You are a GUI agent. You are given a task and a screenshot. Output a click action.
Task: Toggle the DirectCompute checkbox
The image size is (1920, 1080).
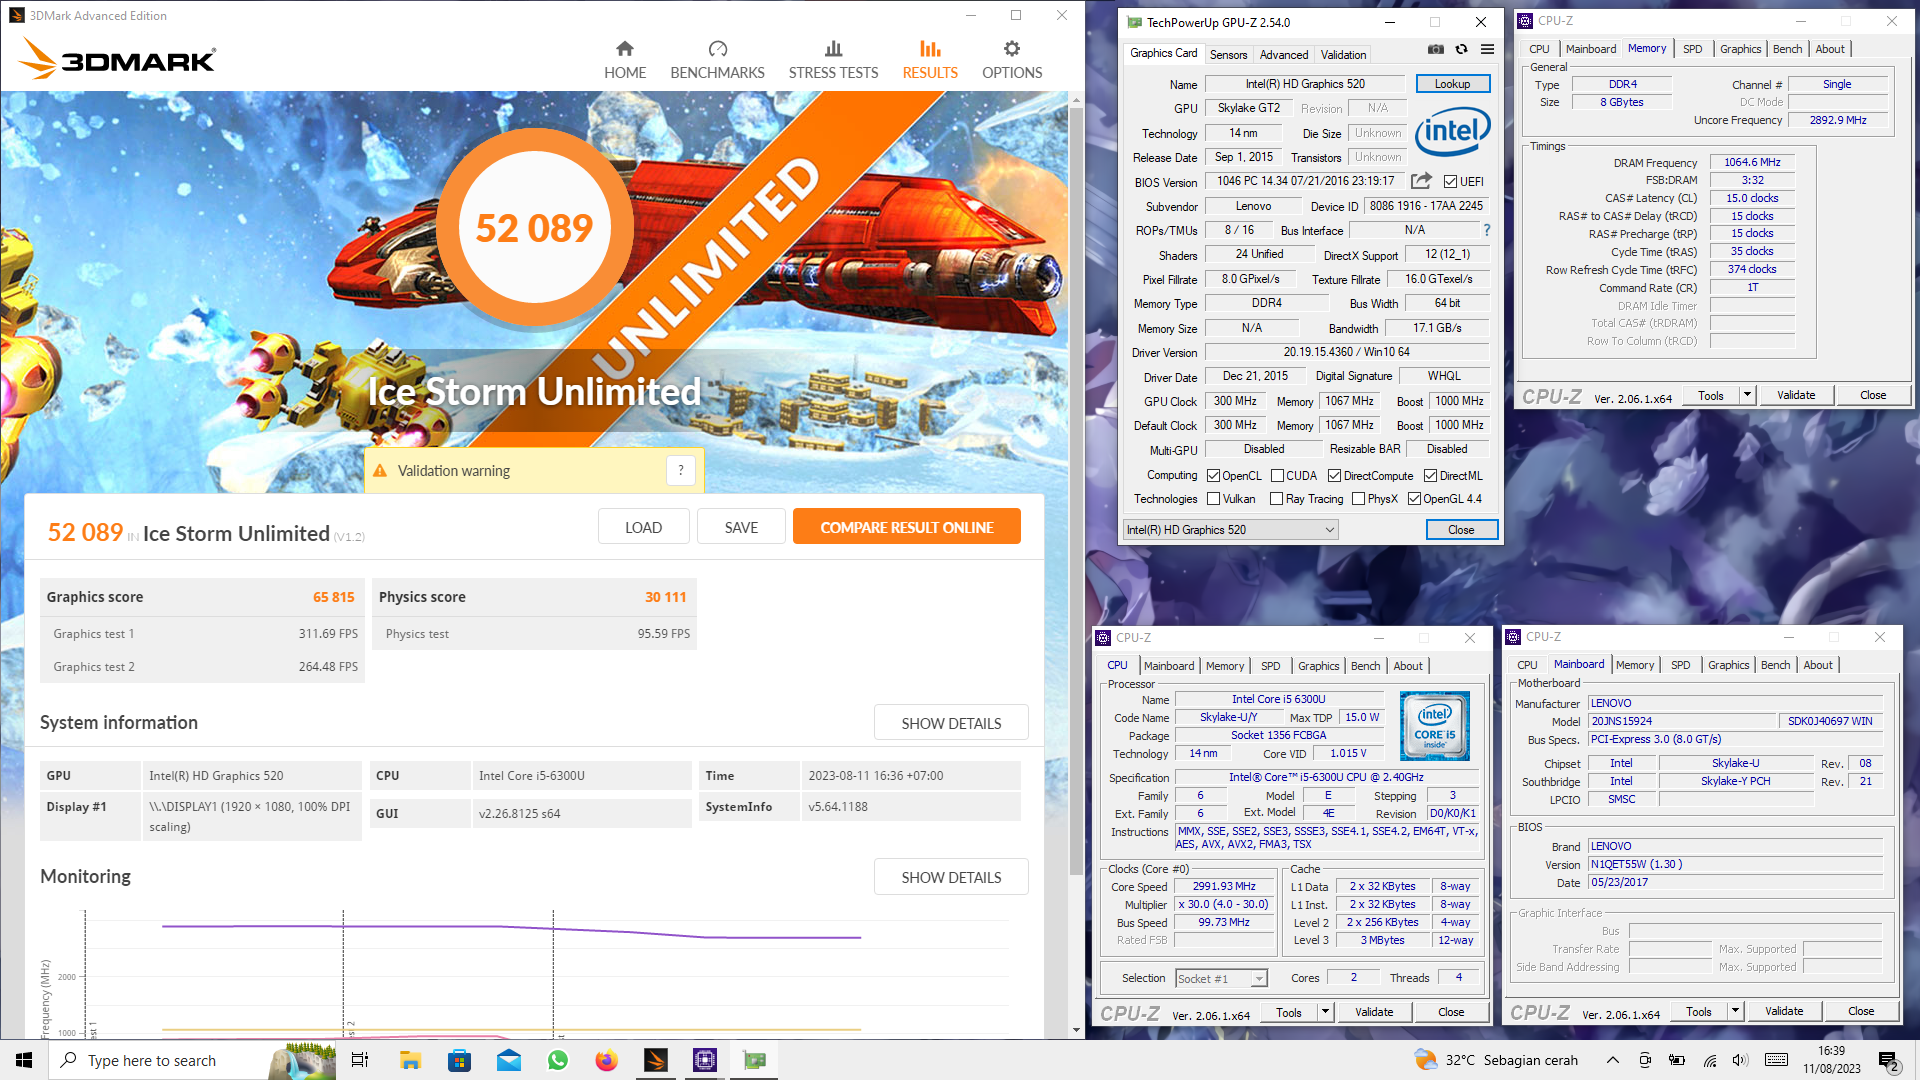pos(1334,476)
